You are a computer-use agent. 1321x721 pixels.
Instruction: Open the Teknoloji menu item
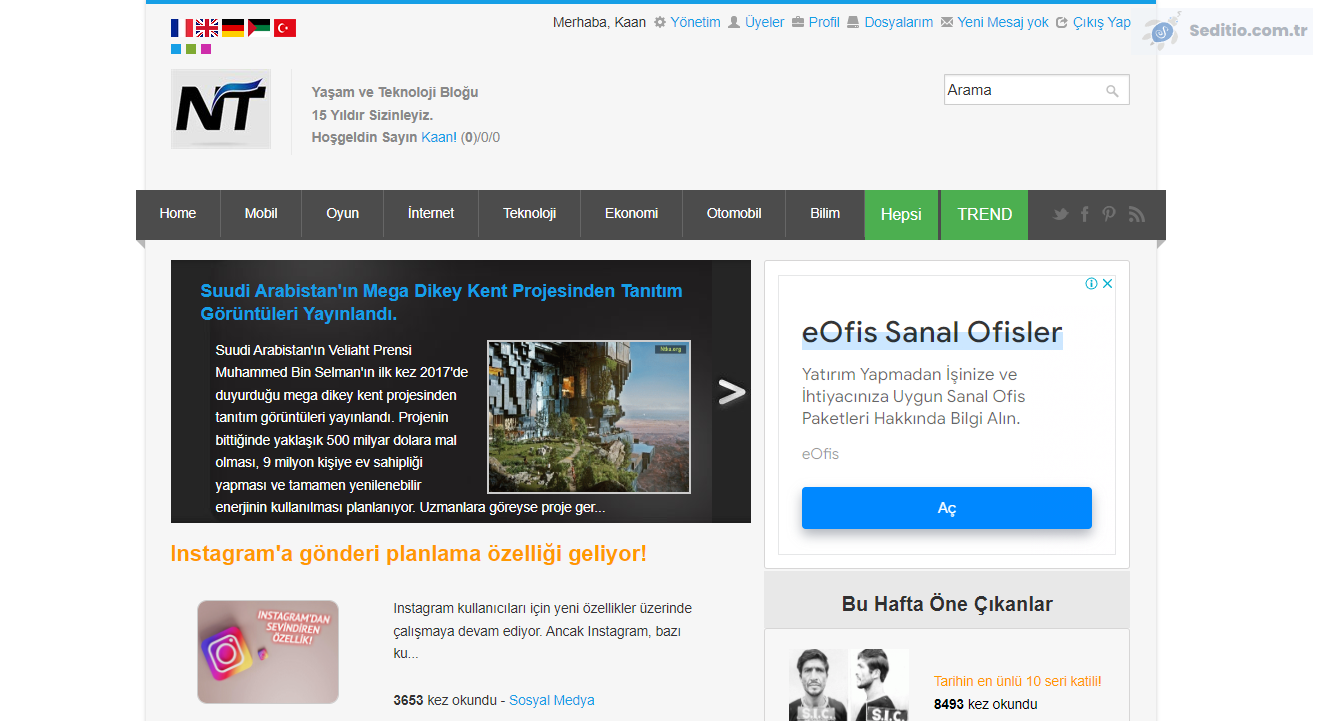(529, 214)
